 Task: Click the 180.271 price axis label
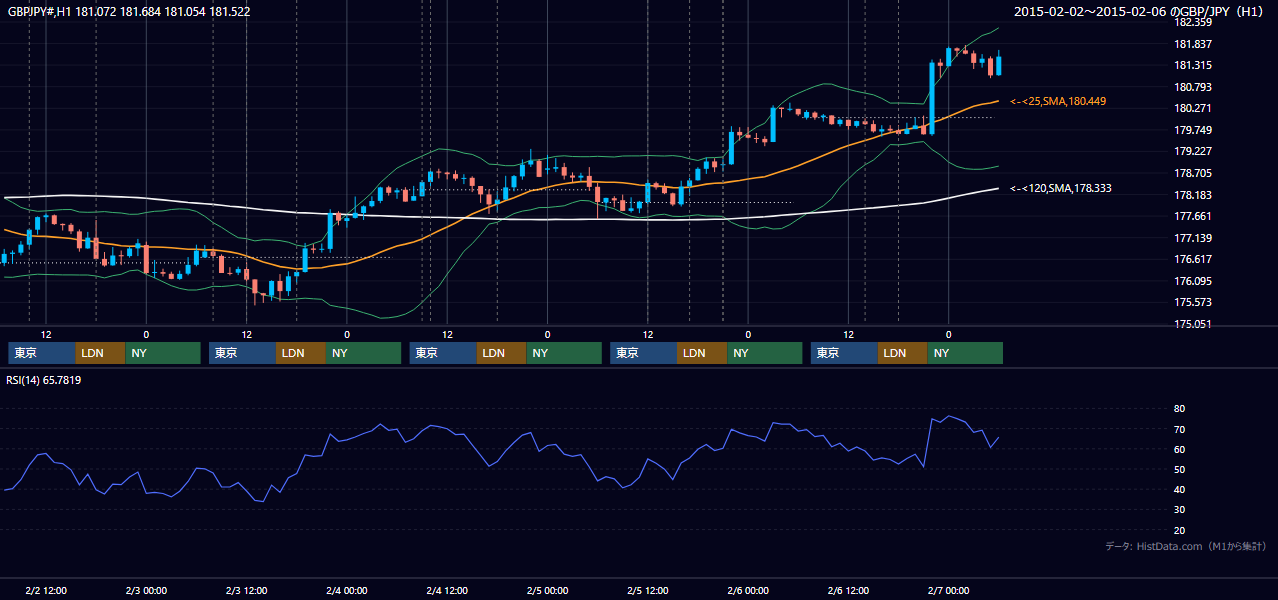pyautogui.click(x=1192, y=108)
